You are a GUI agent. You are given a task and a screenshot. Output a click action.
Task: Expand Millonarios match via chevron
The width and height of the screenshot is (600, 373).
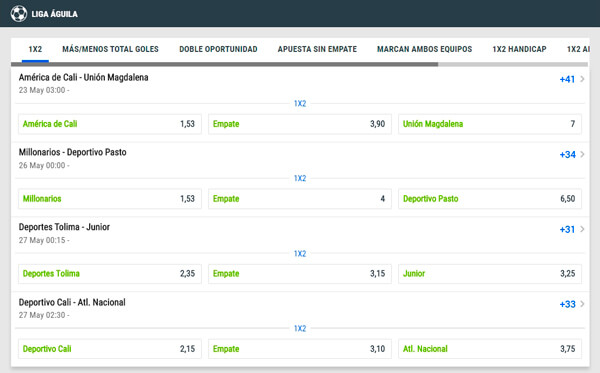point(582,154)
